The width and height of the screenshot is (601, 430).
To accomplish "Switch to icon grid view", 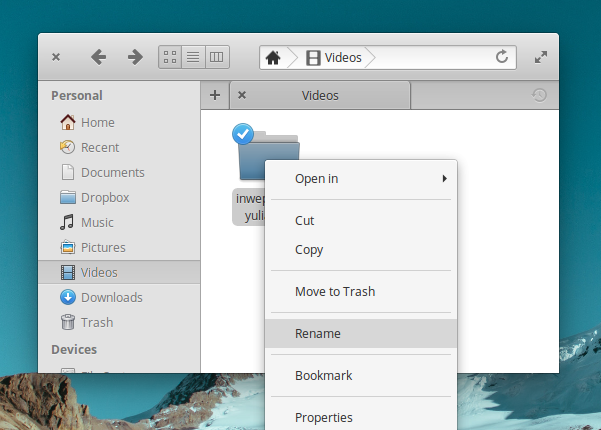I will [170, 57].
